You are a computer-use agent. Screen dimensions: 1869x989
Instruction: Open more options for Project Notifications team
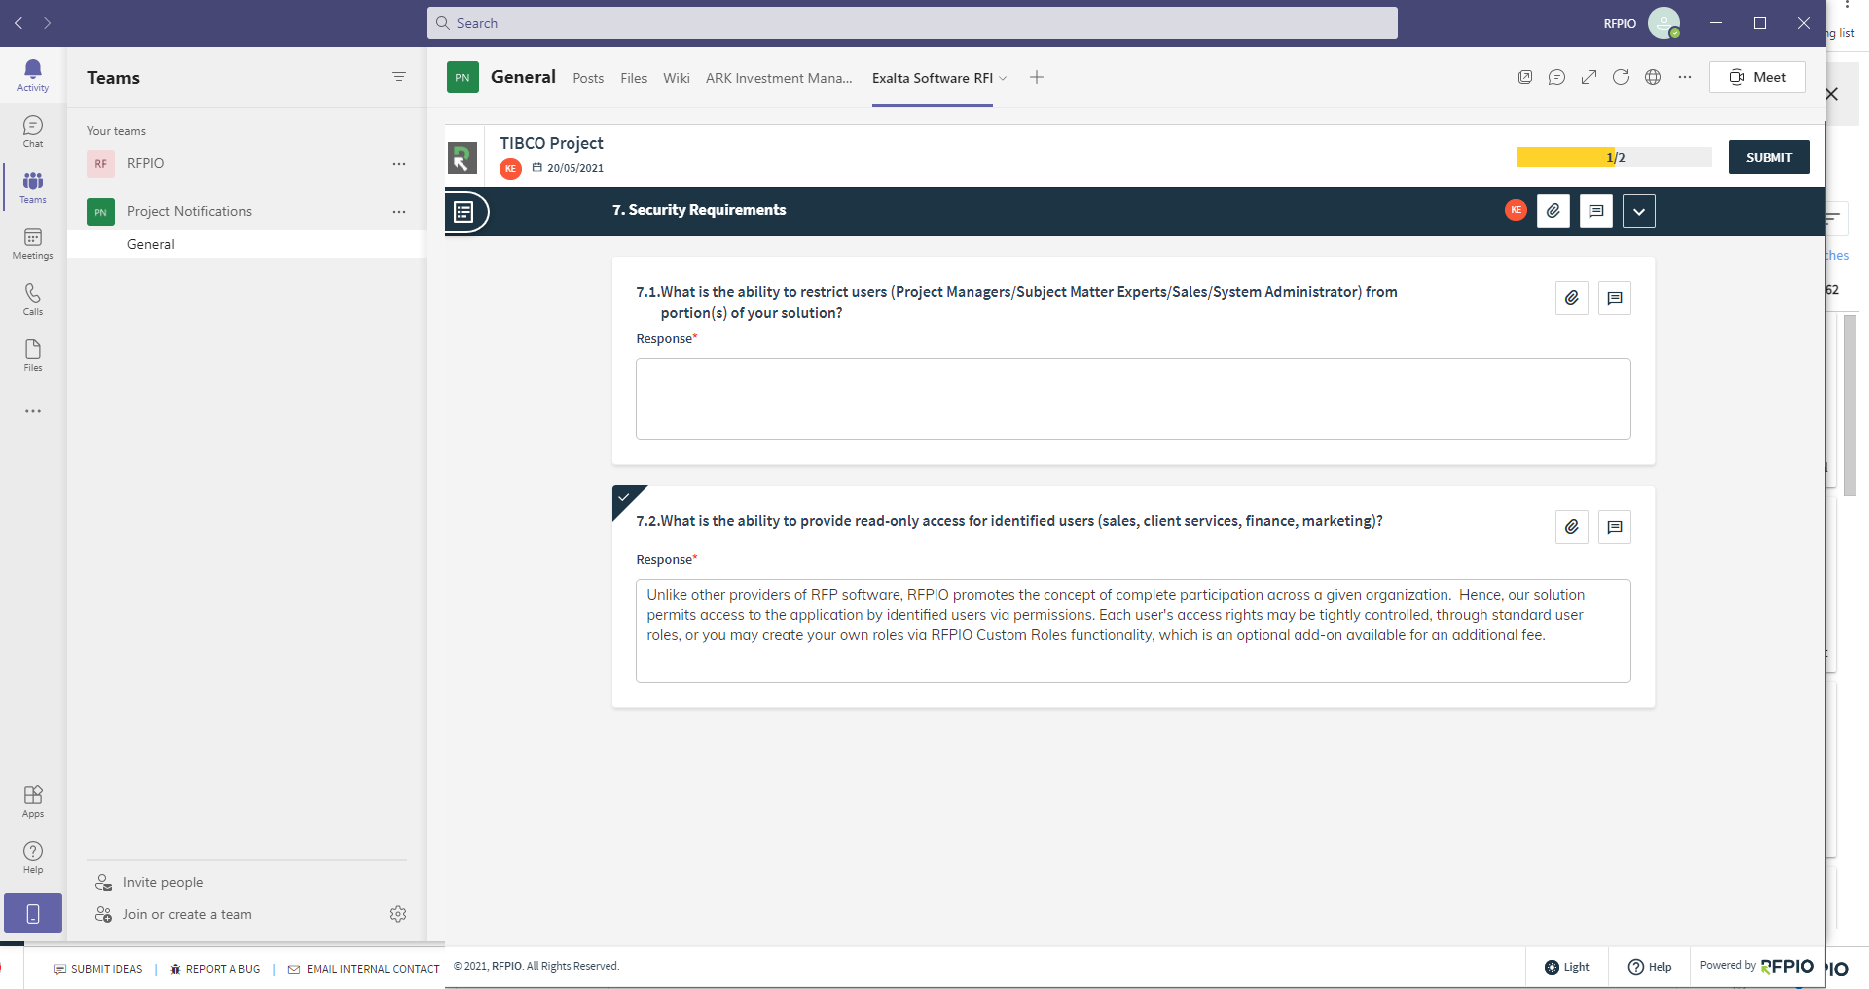[399, 211]
